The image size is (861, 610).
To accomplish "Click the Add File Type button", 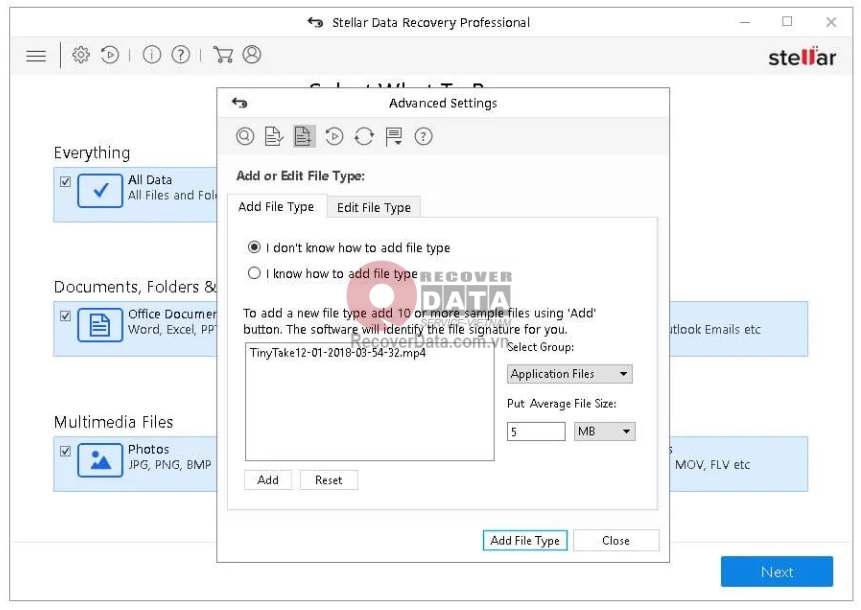I will 525,540.
